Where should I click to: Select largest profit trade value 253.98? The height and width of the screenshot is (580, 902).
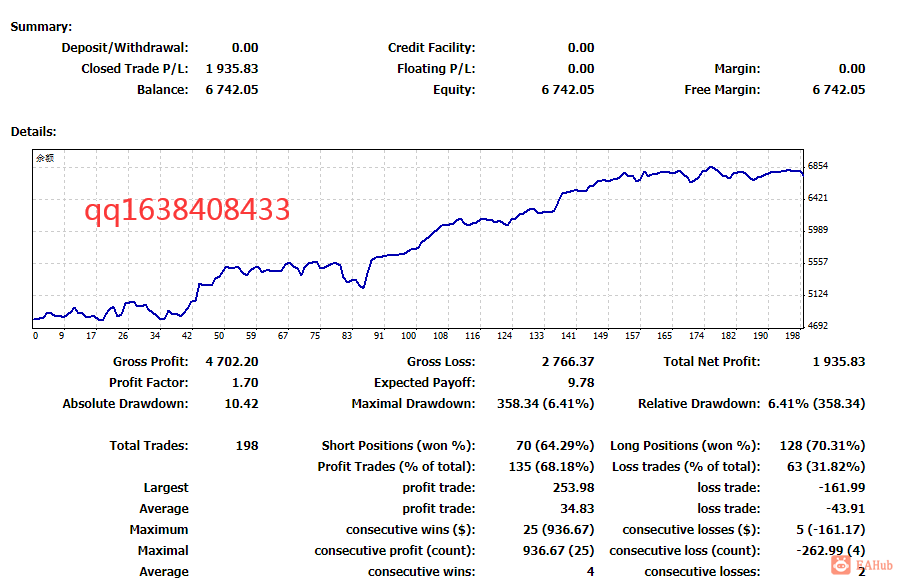point(574,488)
